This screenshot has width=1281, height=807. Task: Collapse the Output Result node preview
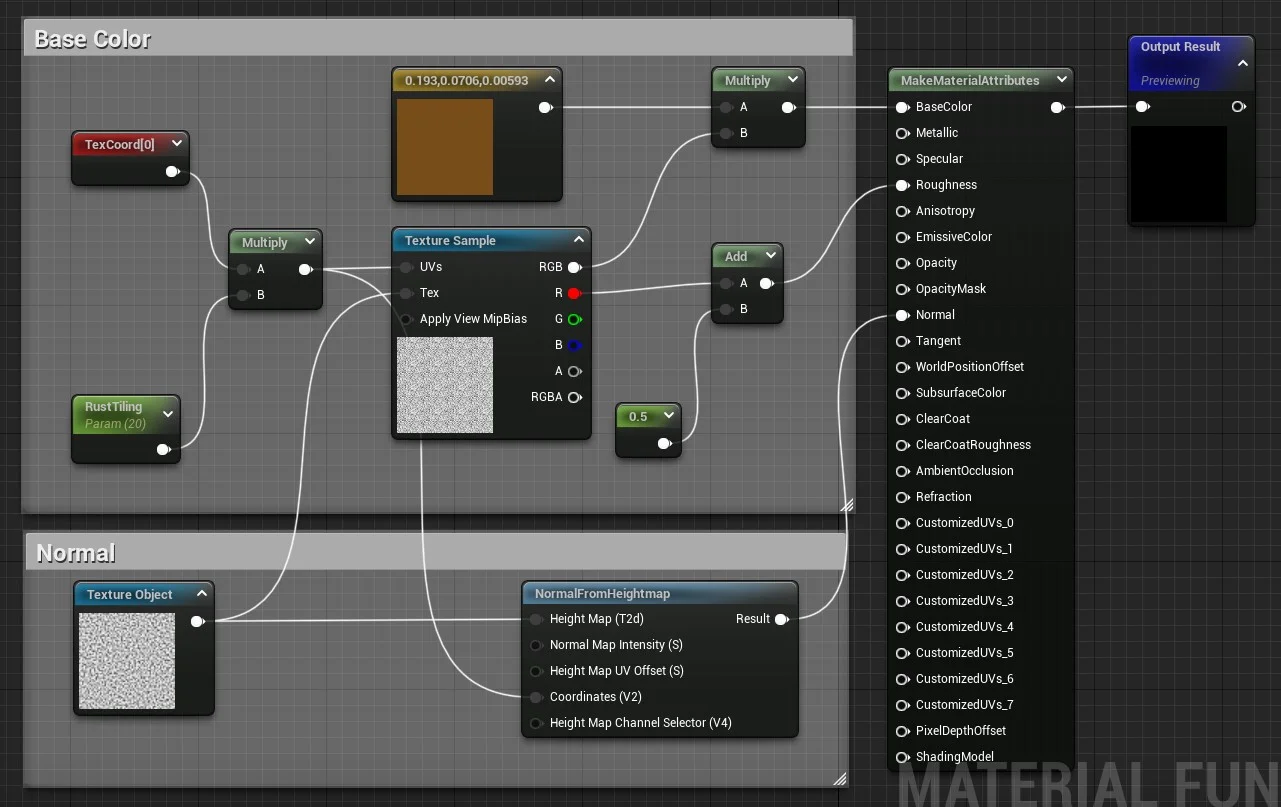(x=1243, y=63)
